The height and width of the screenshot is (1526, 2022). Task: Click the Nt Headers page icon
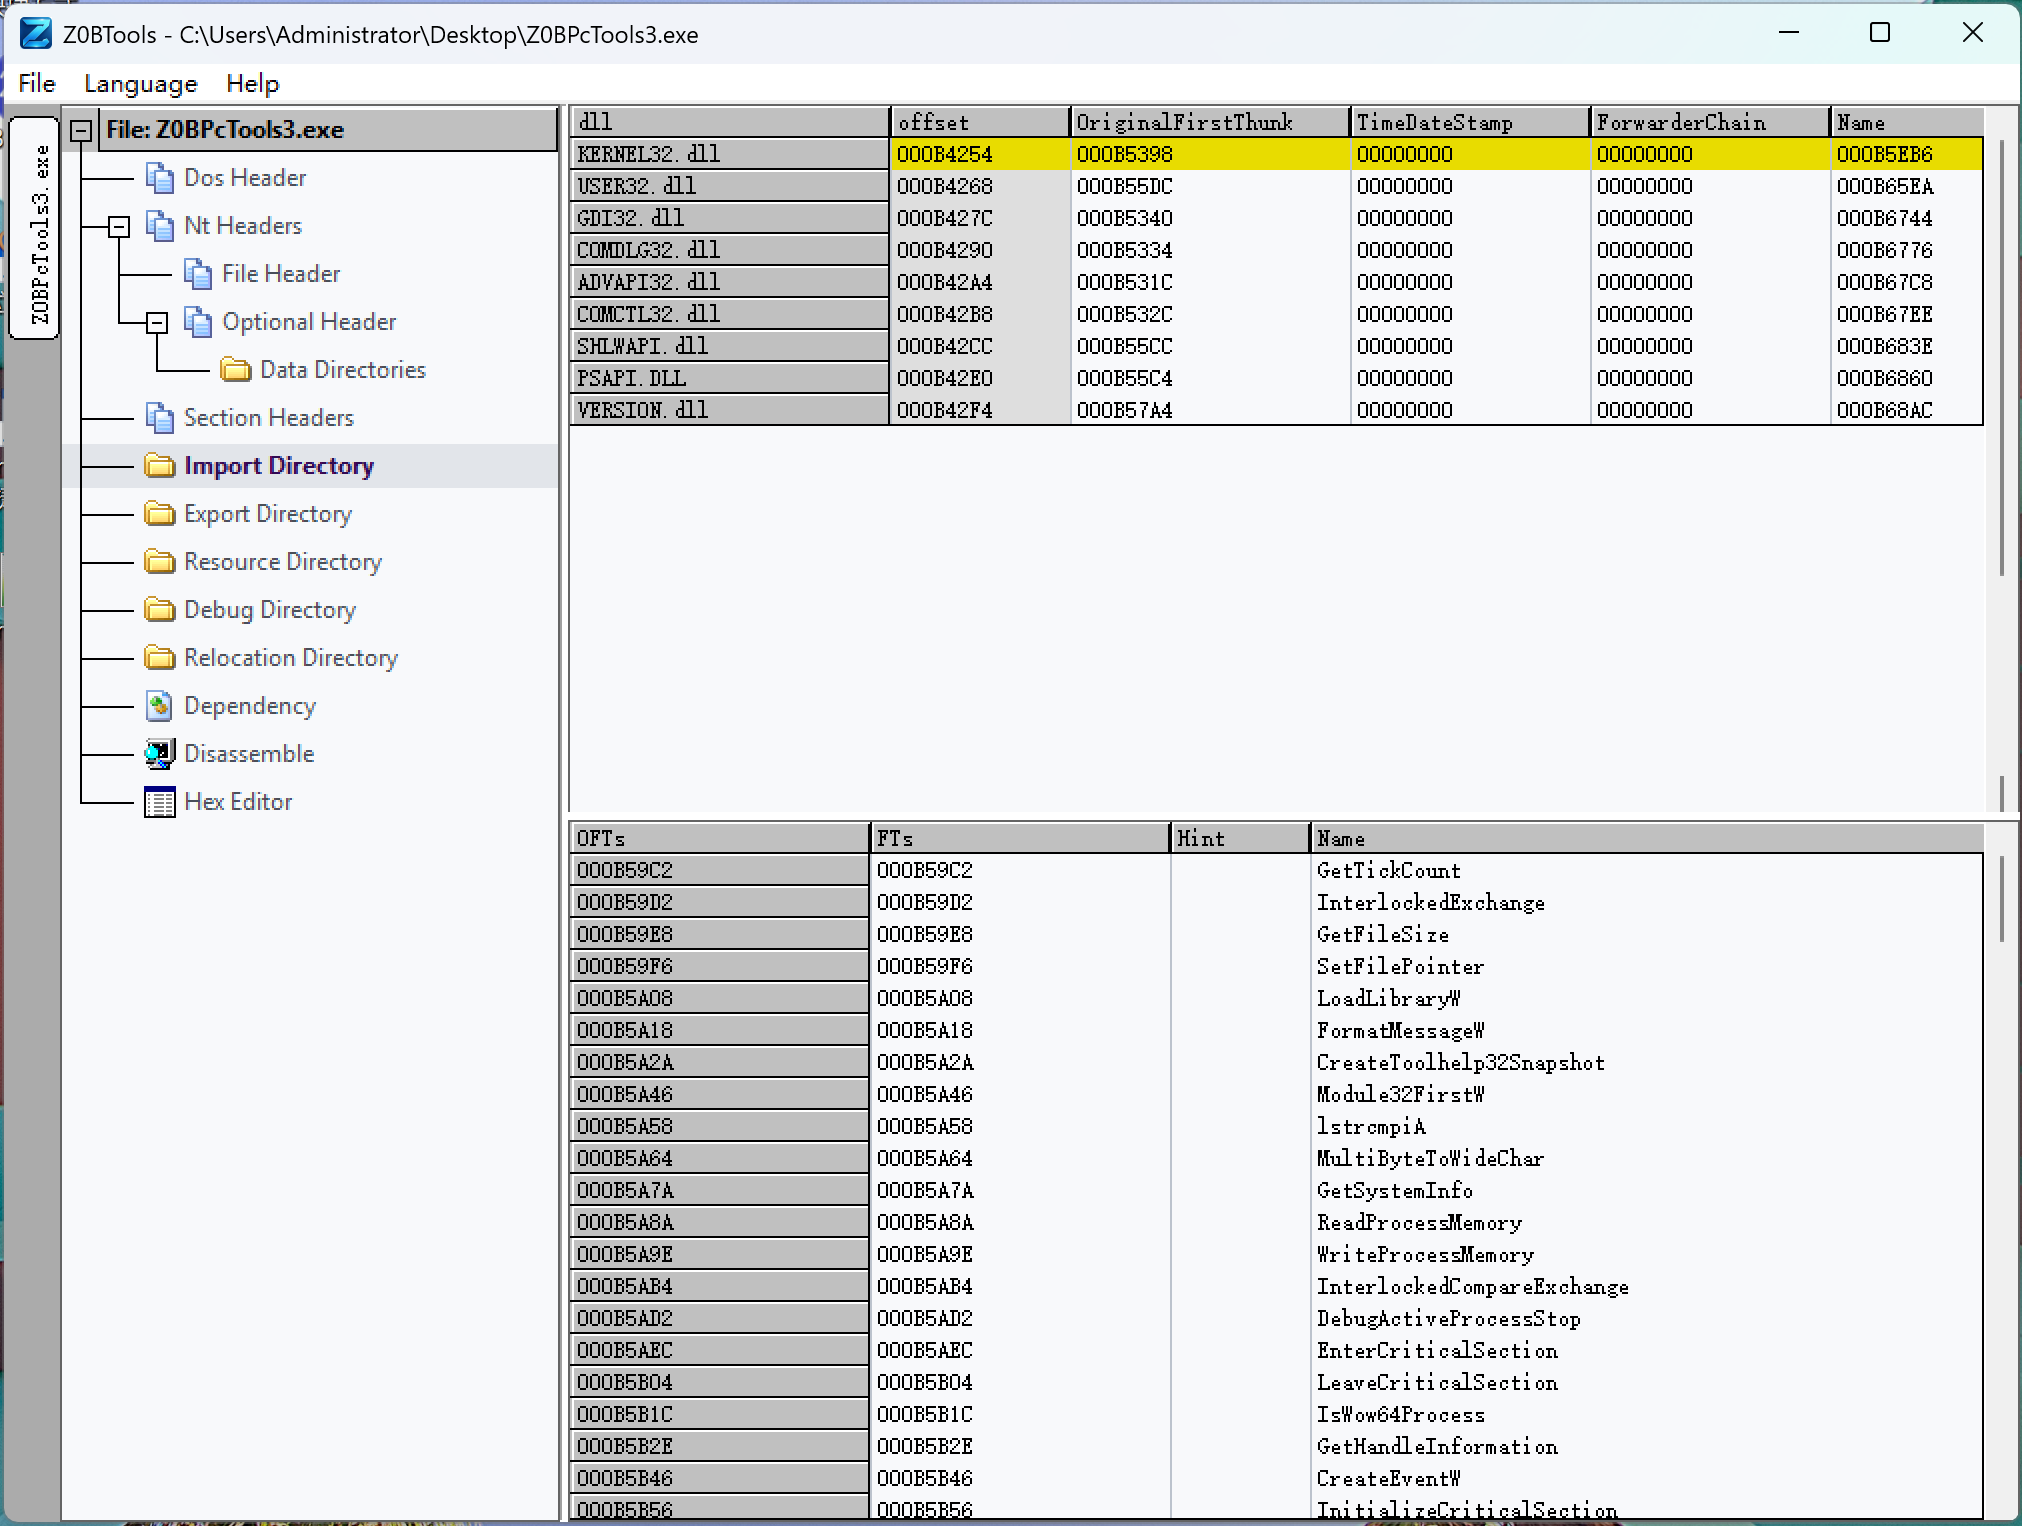(x=160, y=226)
